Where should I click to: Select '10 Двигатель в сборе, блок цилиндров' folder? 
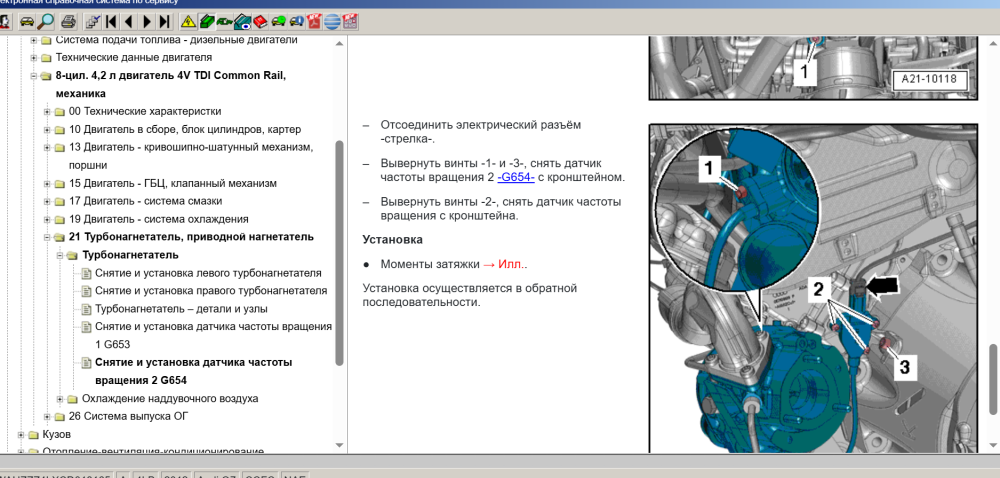185,129
